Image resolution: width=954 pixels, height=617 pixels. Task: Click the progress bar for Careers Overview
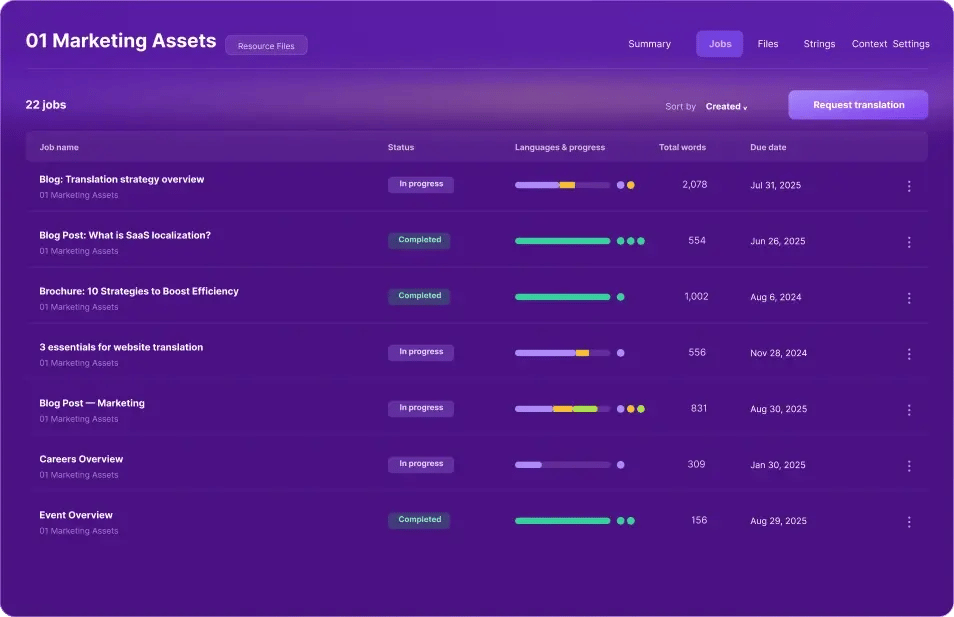pyautogui.click(x=562, y=465)
